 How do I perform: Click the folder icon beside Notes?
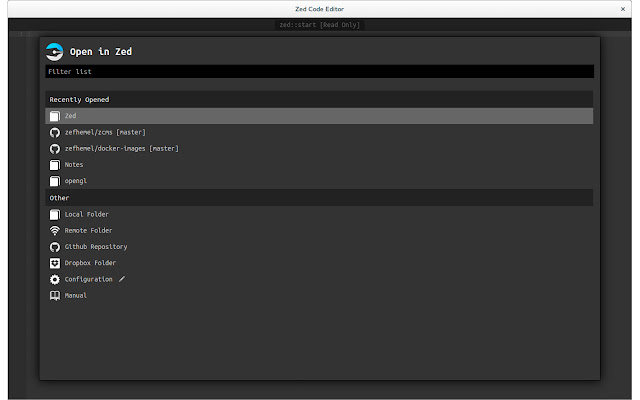coord(55,165)
